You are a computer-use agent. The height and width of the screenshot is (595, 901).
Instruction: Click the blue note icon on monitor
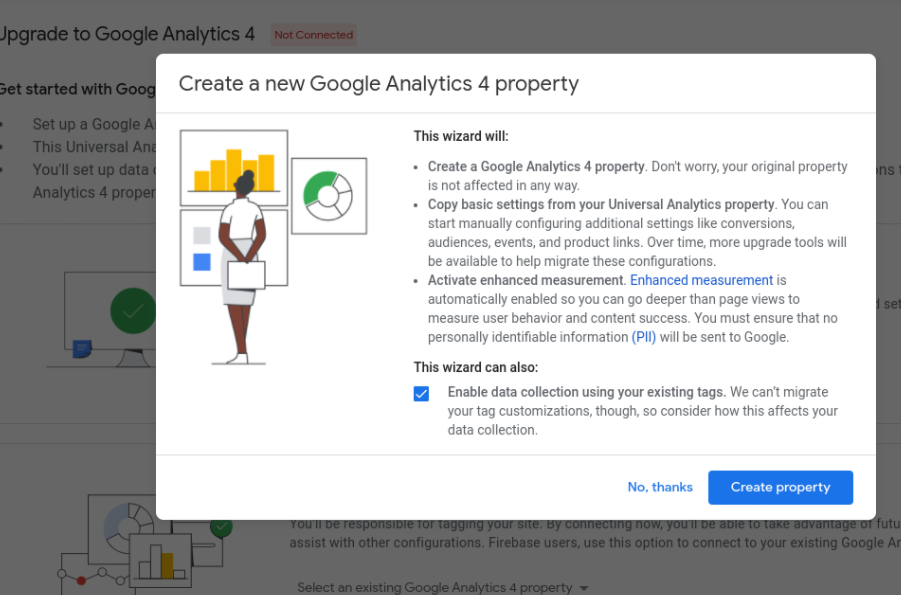82,348
